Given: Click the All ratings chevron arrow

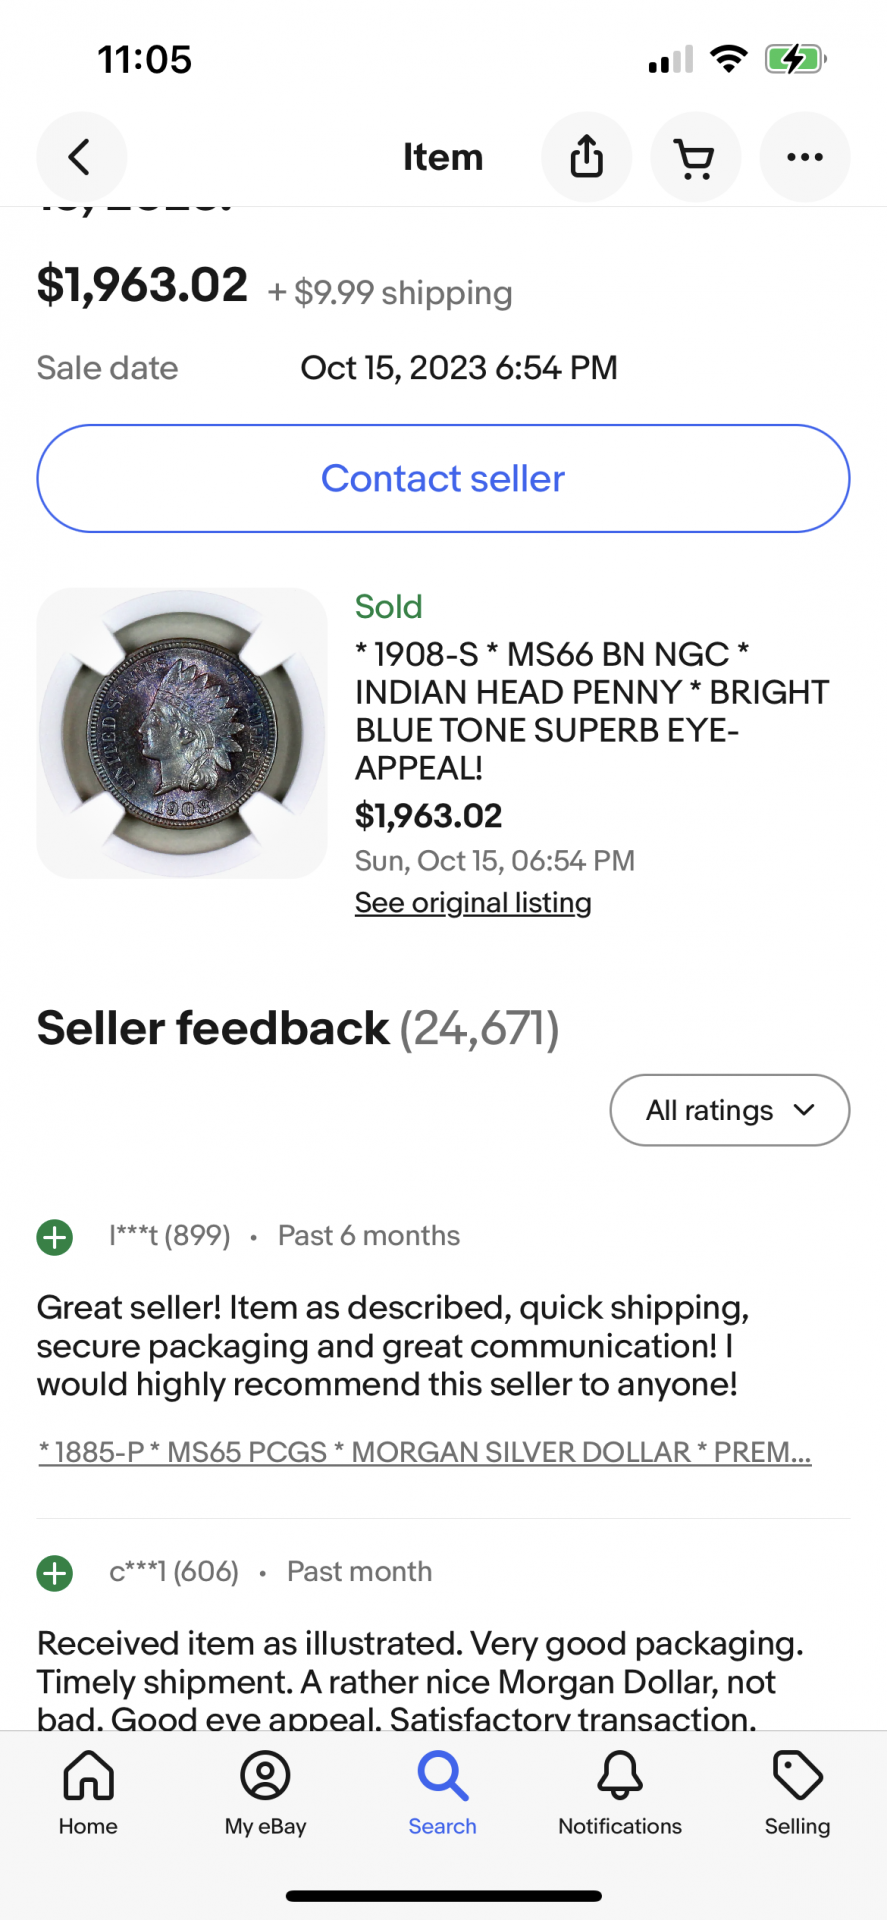Looking at the screenshot, I should pos(804,1110).
